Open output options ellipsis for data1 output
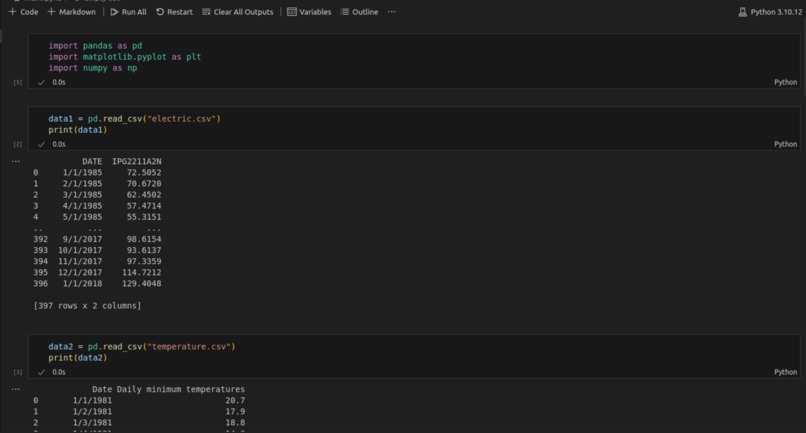Image resolution: width=806 pixels, height=433 pixels. (x=16, y=161)
